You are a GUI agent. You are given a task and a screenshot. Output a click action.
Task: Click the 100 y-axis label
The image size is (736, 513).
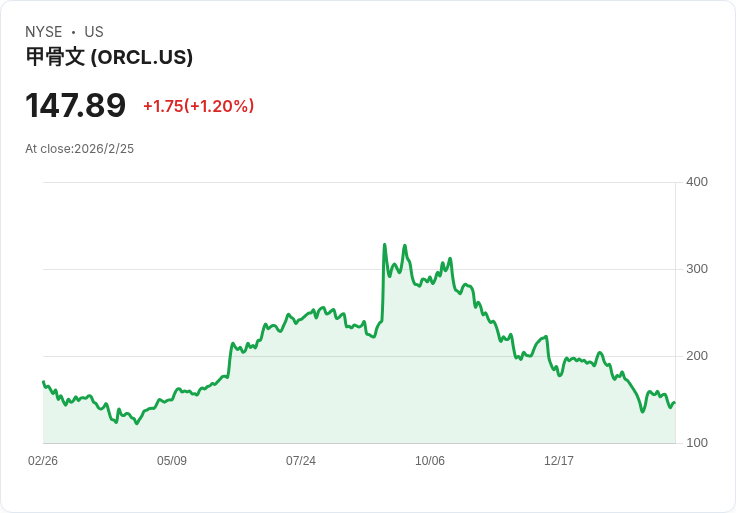click(697, 443)
